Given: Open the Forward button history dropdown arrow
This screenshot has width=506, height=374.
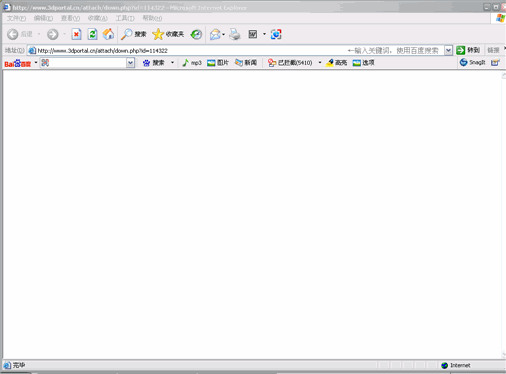Looking at the screenshot, I should [64, 34].
